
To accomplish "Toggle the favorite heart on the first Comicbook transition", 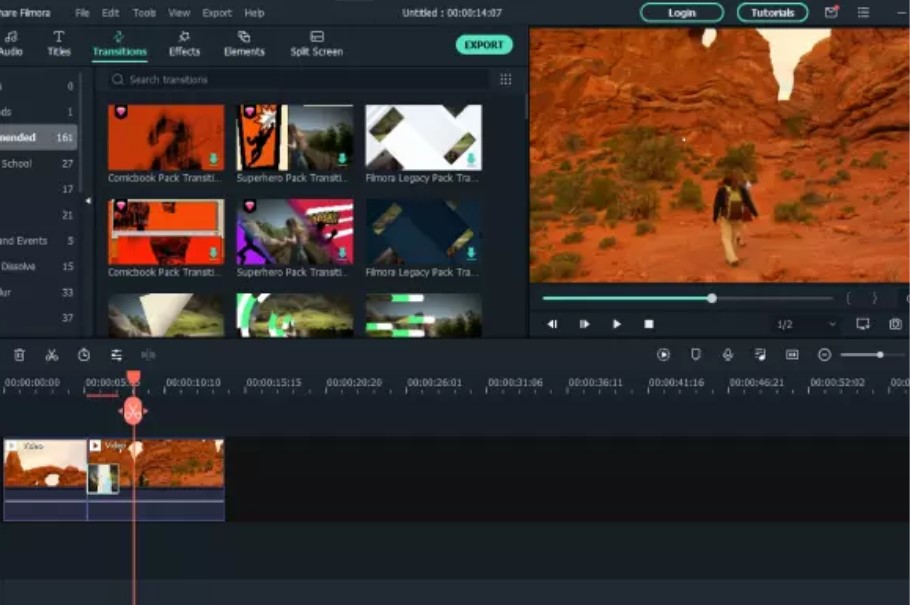I will (x=120, y=113).
